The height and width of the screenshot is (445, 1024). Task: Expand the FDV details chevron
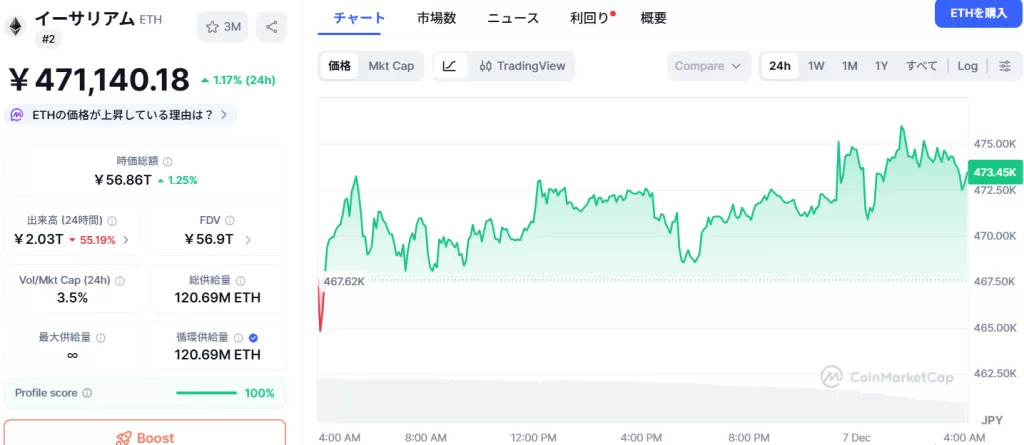pyautogui.click(x=248, y=240)
